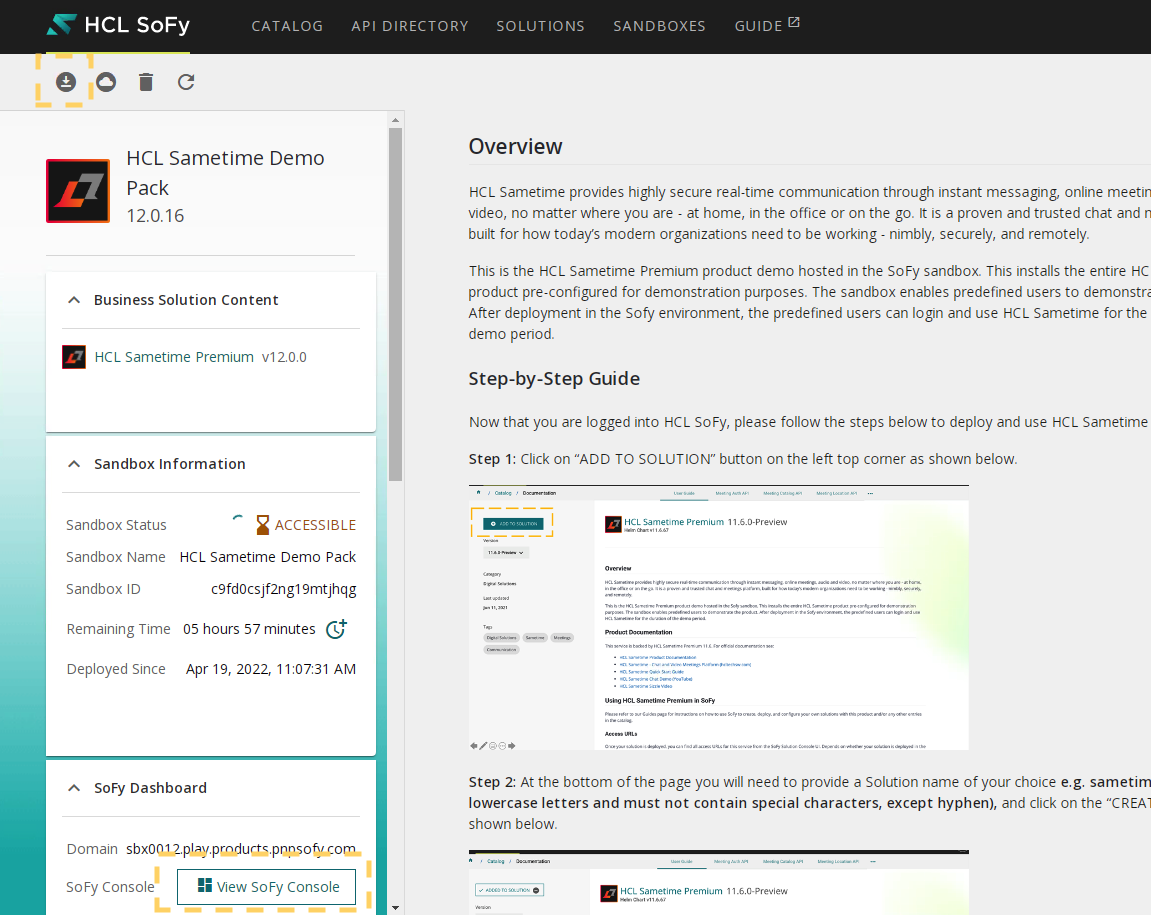The width and height of the screenshot is (1151, 915).
Task: Click the HCL Sametime Premium product icon
Action: pos(74,357)
